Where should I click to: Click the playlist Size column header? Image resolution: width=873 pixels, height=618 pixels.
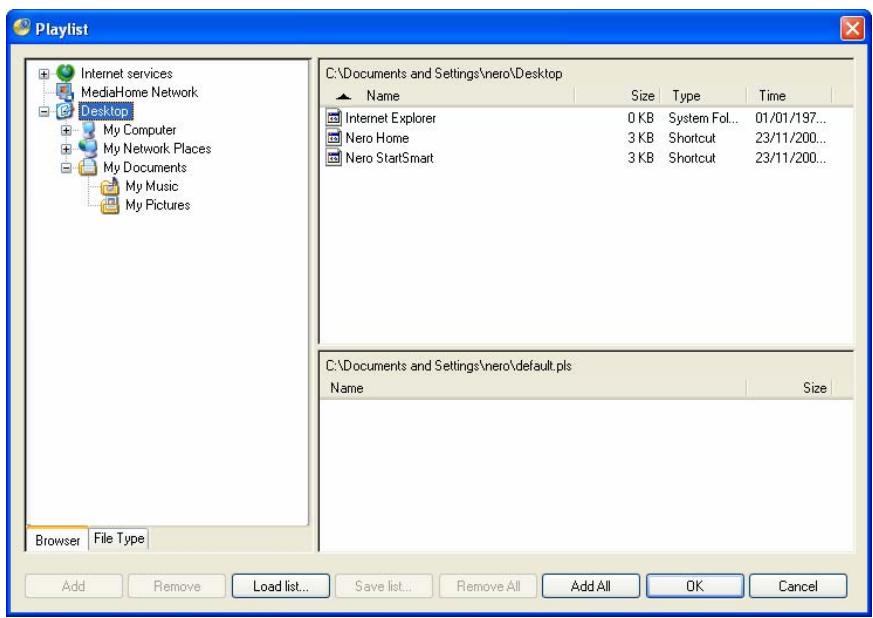[789, 388]
